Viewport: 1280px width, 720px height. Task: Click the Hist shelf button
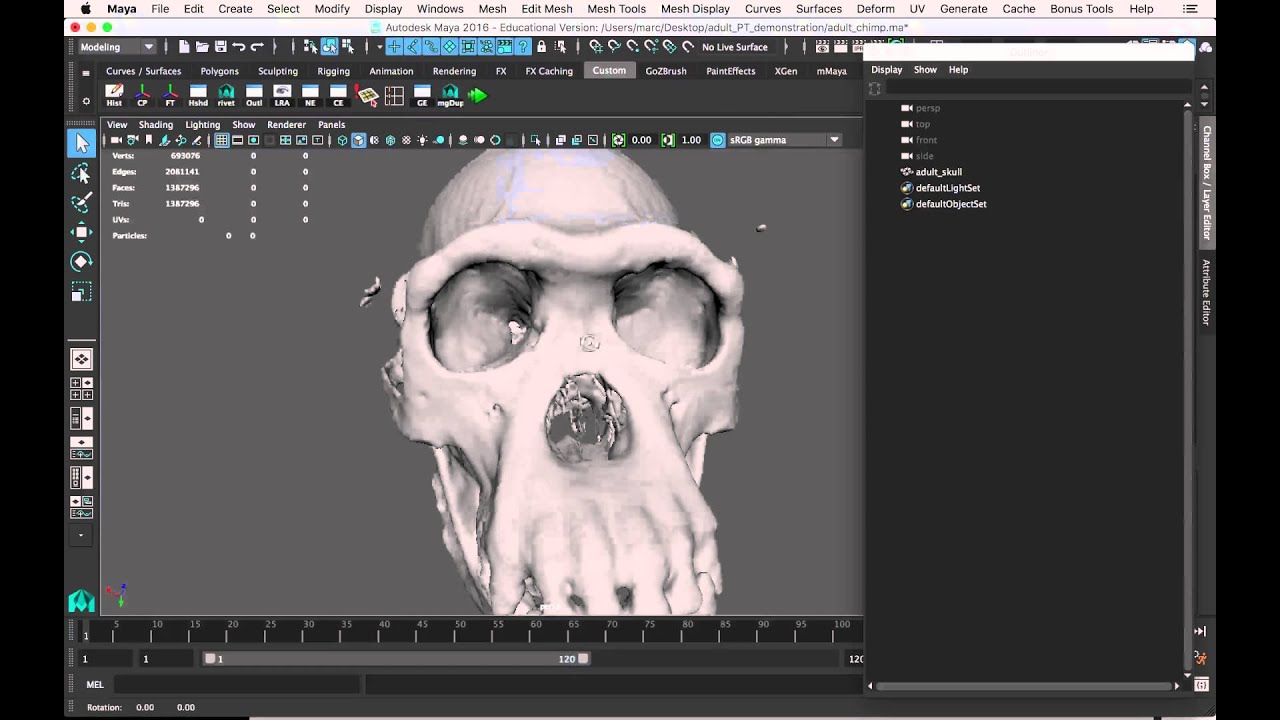114,96
